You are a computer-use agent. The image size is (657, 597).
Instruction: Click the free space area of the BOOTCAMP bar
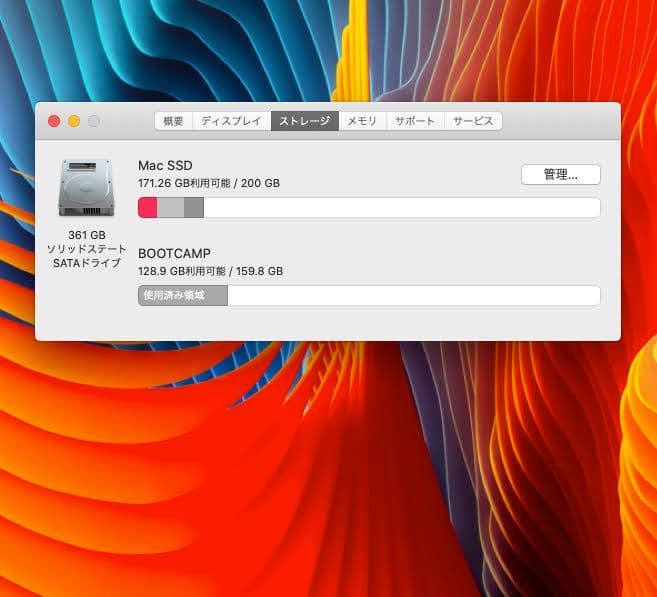[414, 295]
